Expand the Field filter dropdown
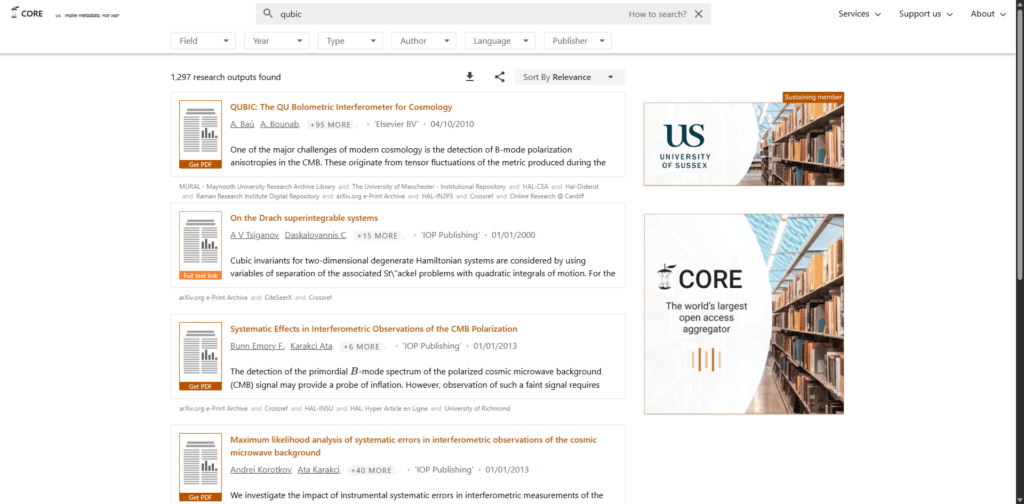The image size is (1024, 504). (203, 40)
